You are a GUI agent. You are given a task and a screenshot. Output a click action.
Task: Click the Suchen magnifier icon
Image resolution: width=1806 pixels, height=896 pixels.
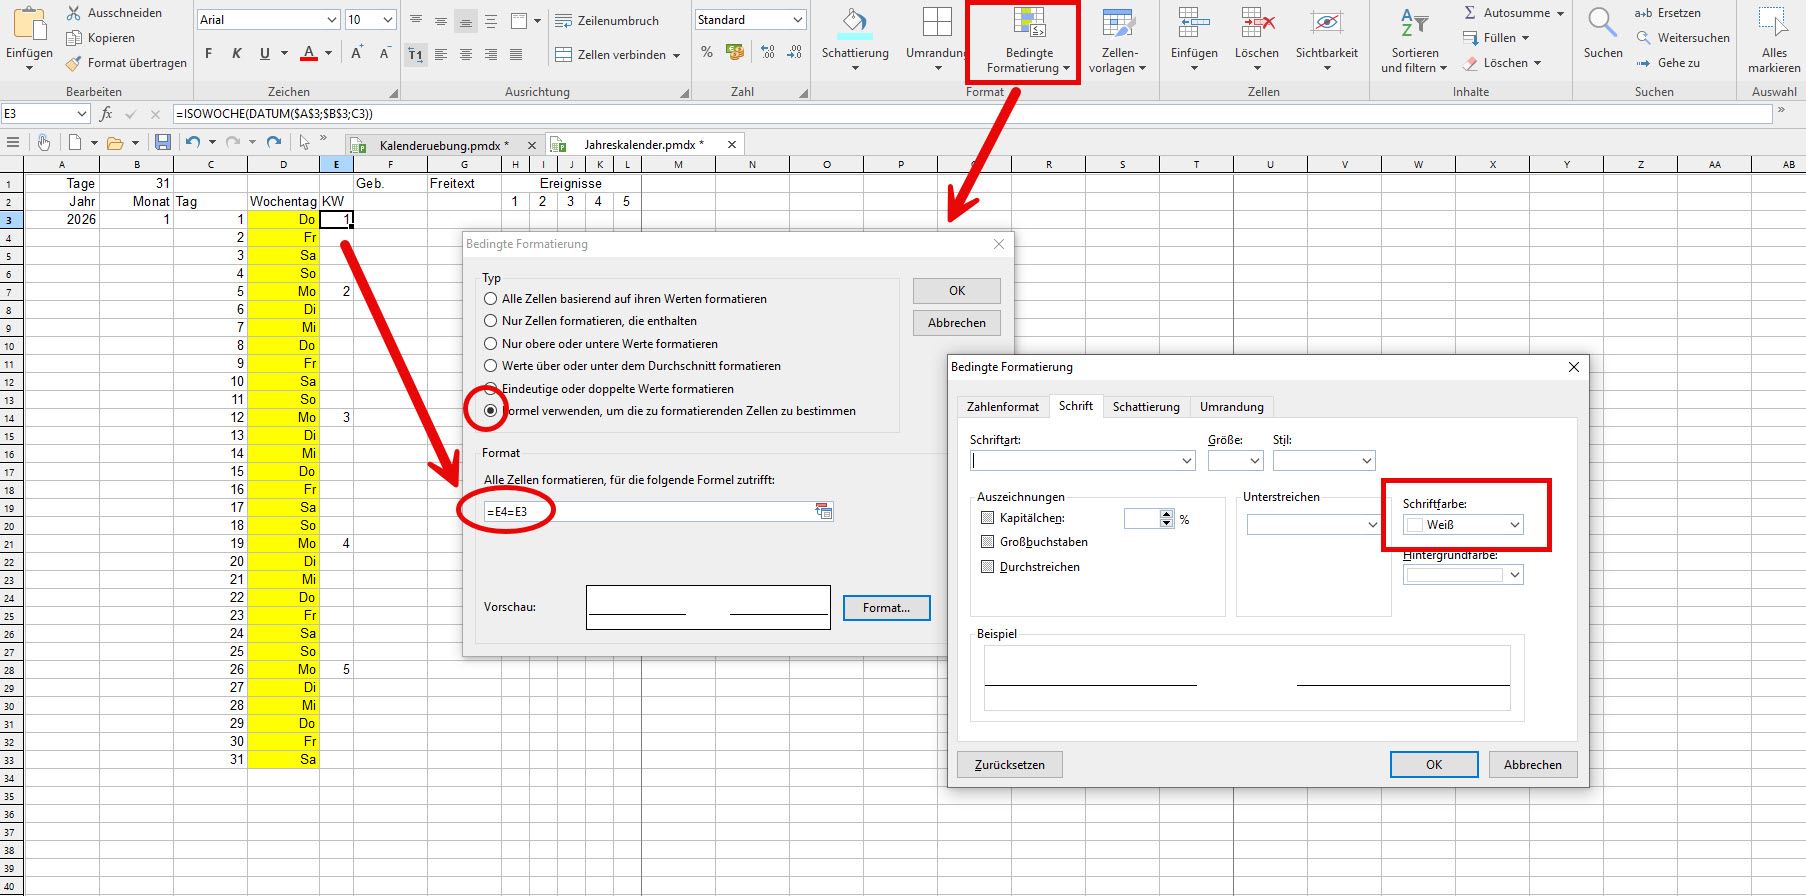pyautogui.click(x=1602, y=24)
